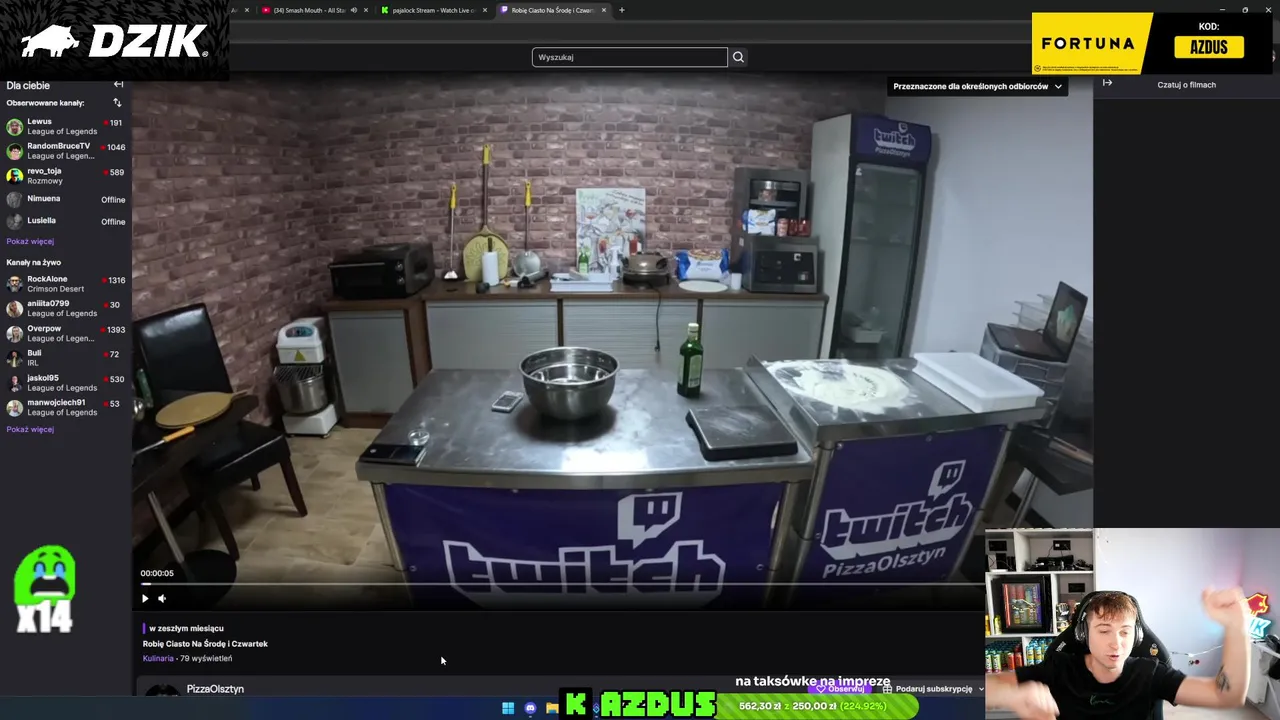Show more followed channels via Pokaż więcej
This screenshot has width=1280, height=720.
click(30, 241)
